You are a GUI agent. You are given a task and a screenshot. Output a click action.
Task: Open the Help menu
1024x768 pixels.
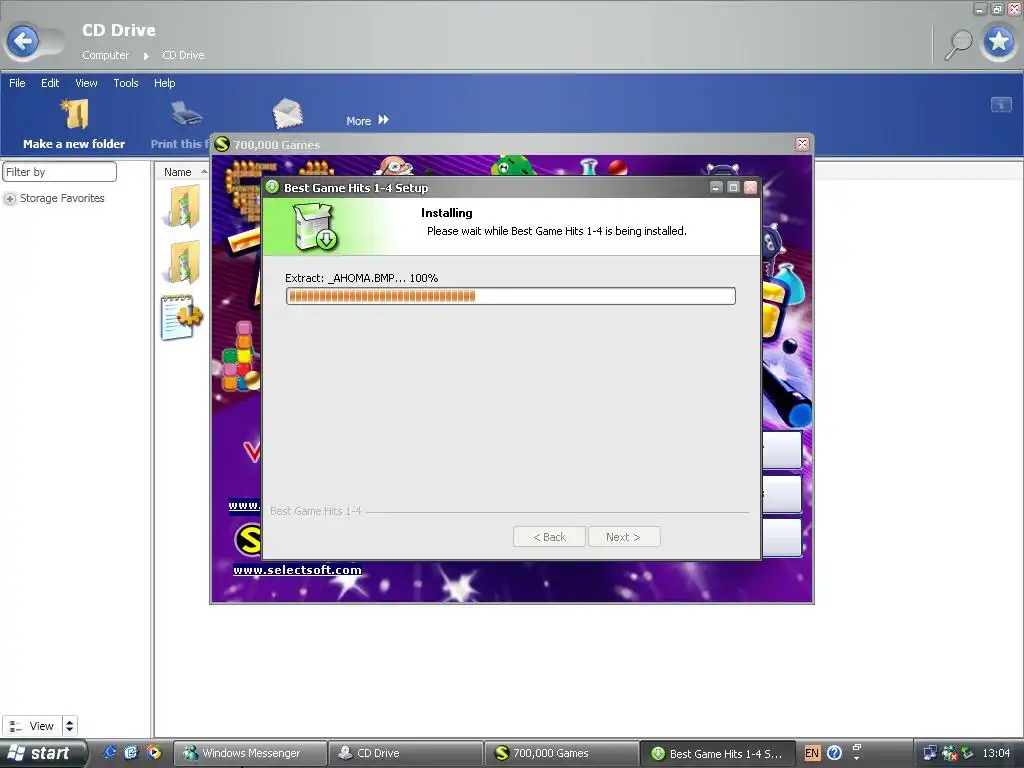tap(165, 83)
